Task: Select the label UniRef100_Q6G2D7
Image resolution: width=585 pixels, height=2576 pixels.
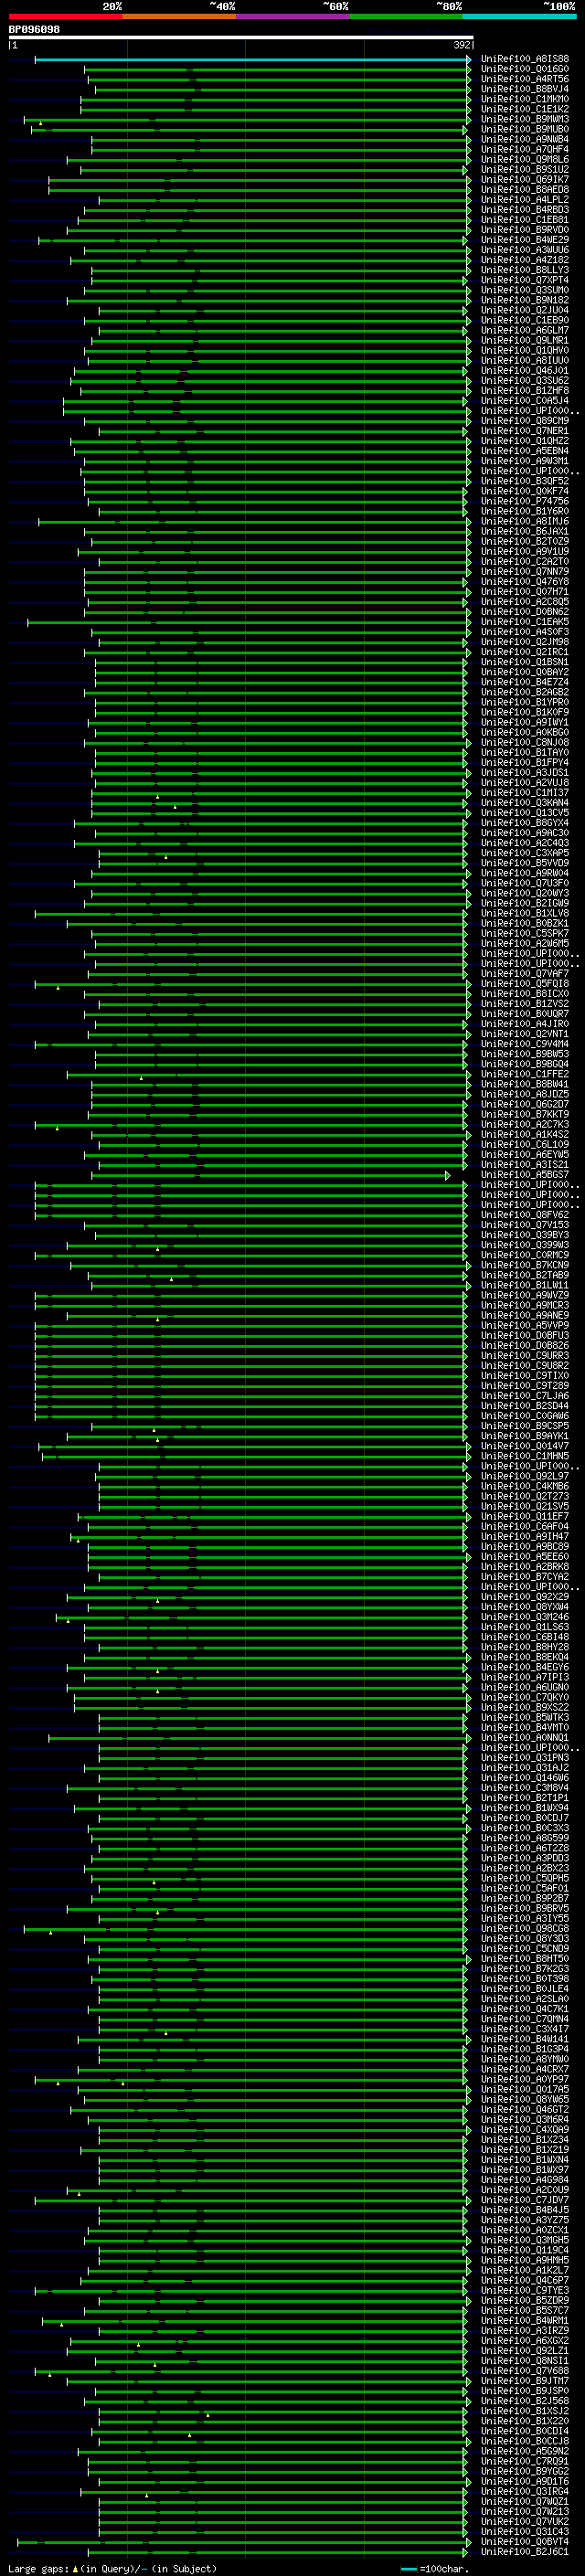Action: 525,1104
